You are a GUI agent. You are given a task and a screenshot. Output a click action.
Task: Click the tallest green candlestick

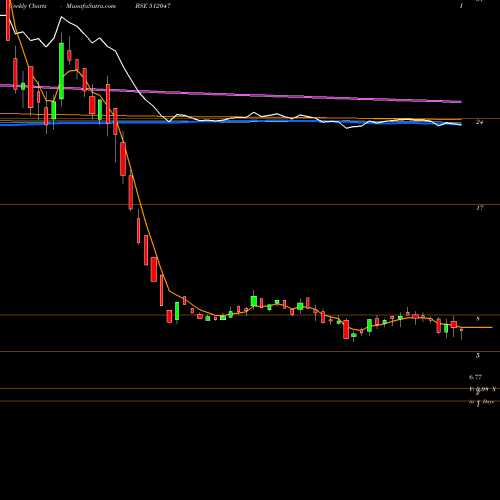(x=62, y=71)
